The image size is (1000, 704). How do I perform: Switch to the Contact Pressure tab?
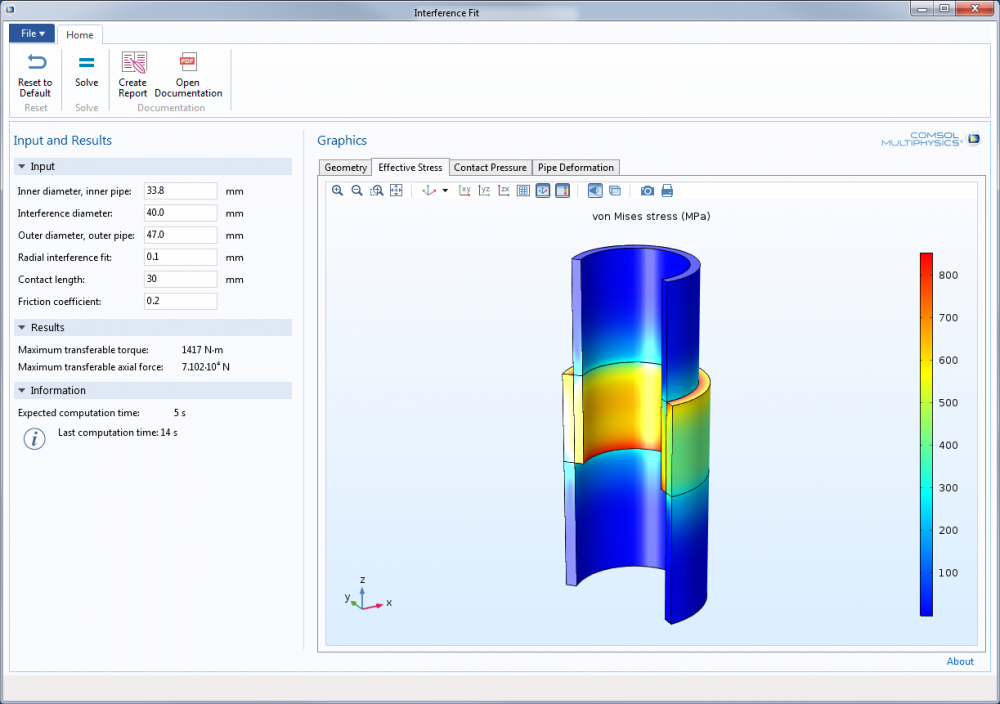coord(490,168)
